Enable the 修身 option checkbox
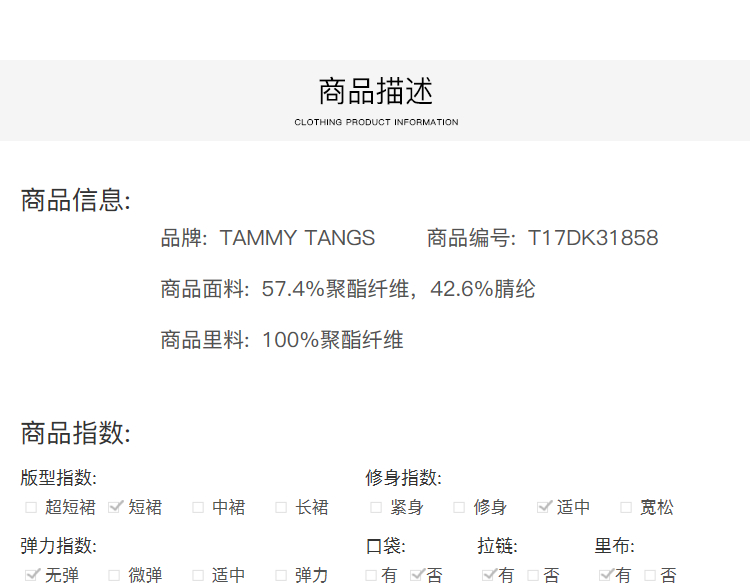This screenshot has width=750, height=587. coord(459,507)
